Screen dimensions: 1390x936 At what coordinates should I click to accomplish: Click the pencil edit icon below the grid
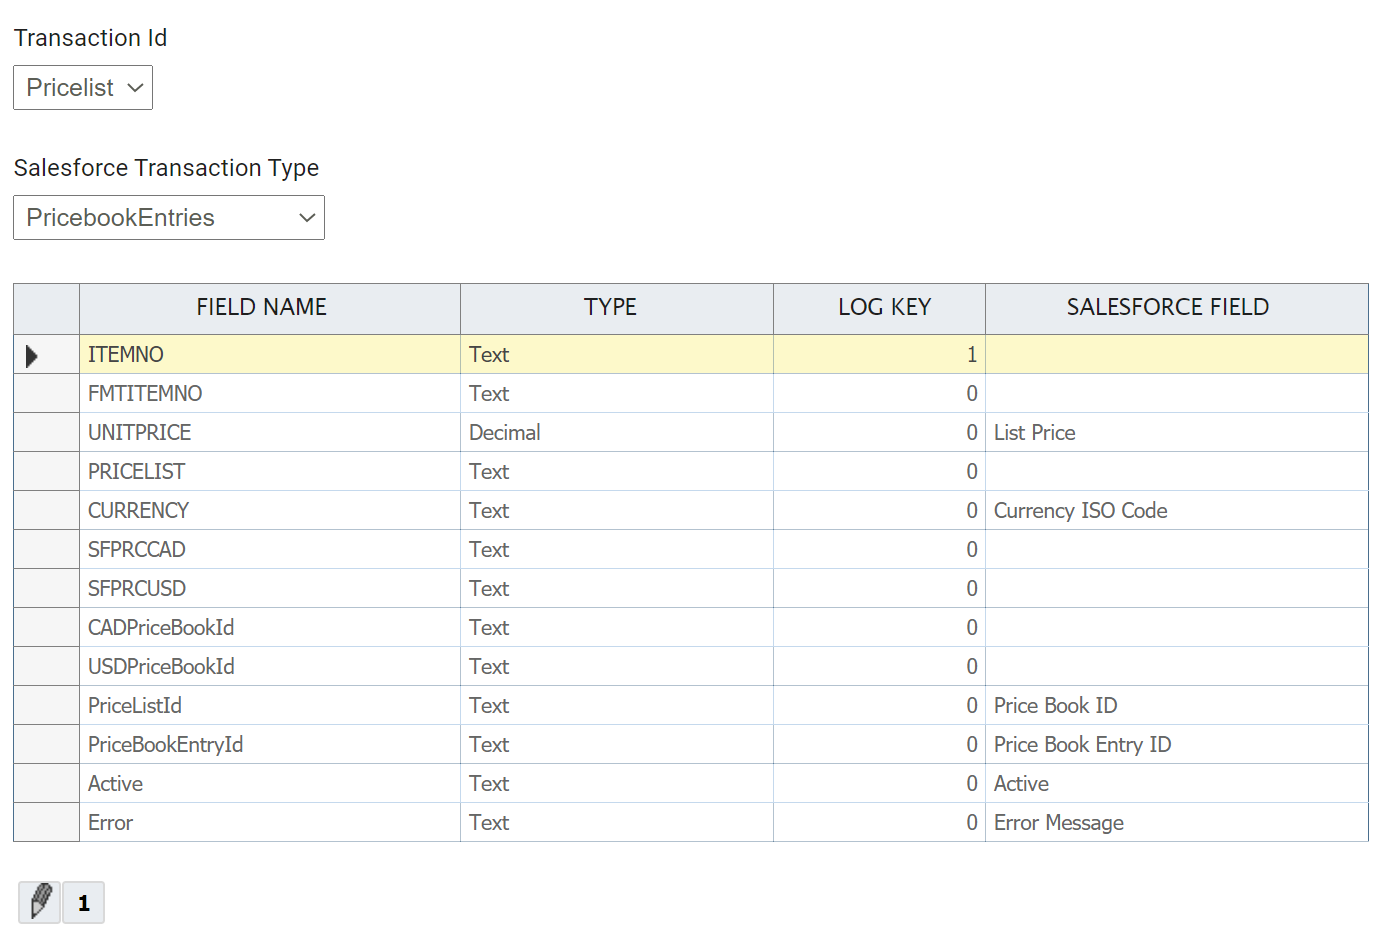[40, 902]
